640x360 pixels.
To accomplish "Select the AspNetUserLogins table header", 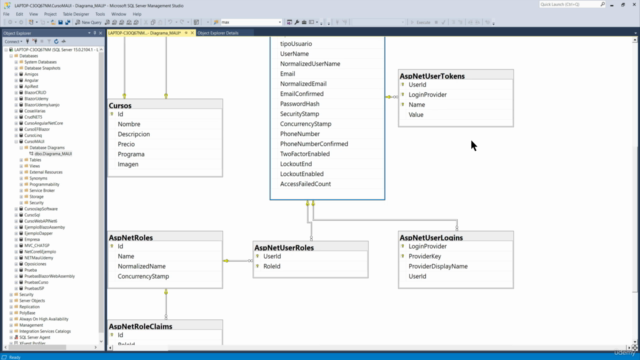I will (x=456, y=238).
